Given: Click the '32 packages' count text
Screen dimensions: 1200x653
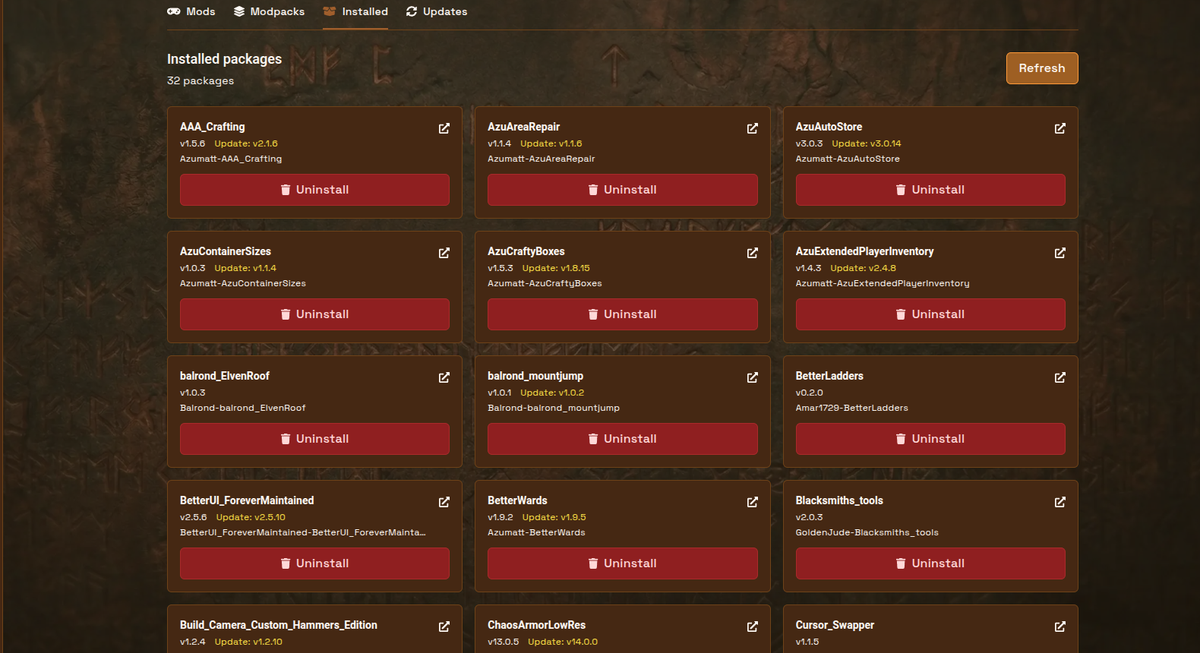Looking at the screenshot, I should (201, 81).
